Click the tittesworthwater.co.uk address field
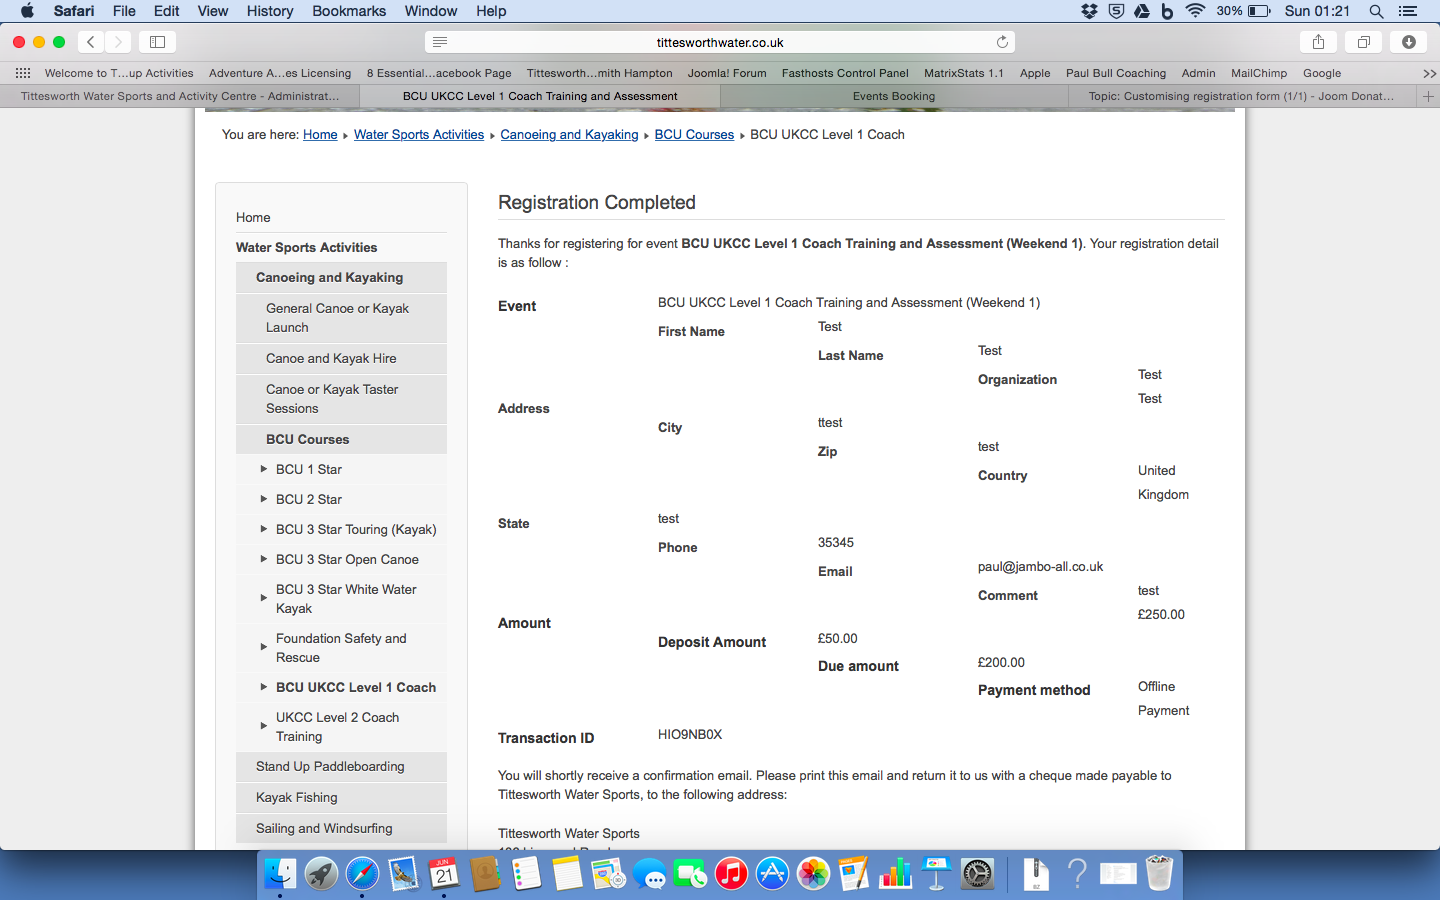Viewport: 1440px width, 900px height. 720,42
